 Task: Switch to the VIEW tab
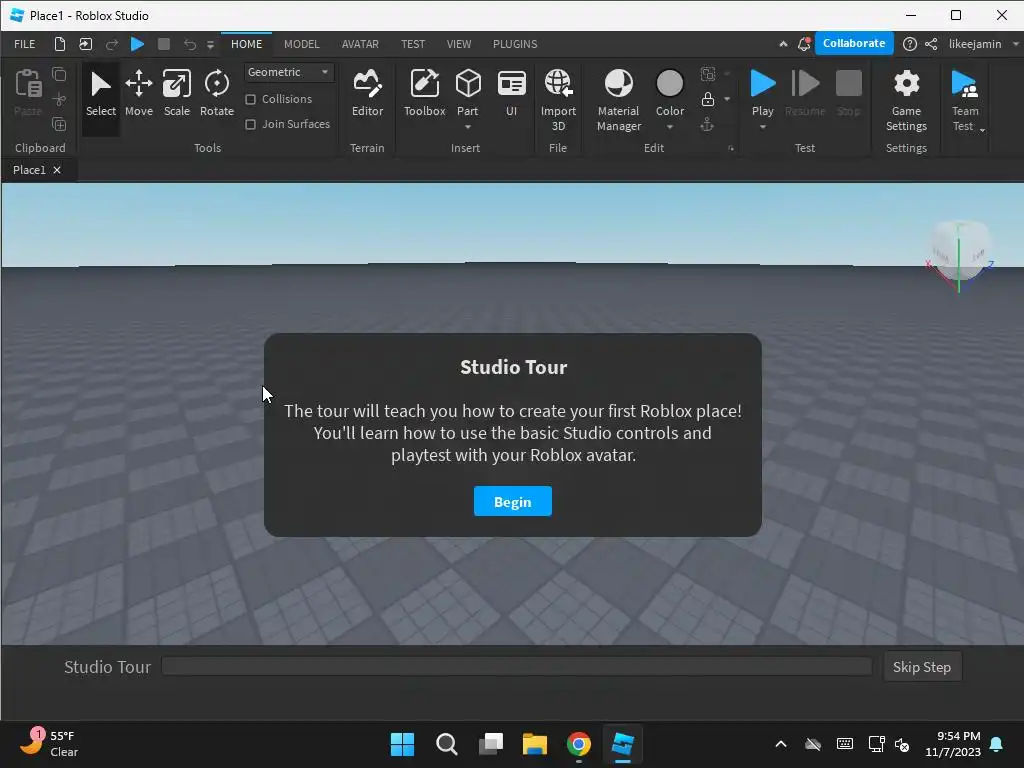[x=458, y=44]
